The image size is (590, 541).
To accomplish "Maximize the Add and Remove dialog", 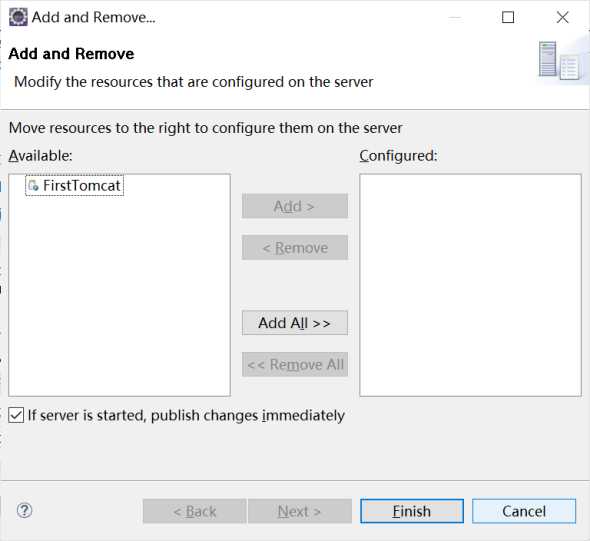I will tap(508, 17).
